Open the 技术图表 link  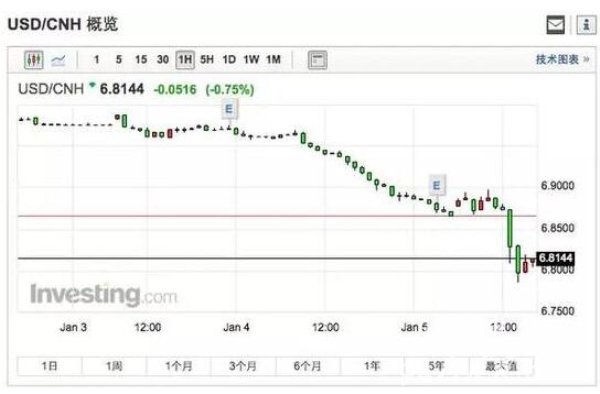[562, 60]
